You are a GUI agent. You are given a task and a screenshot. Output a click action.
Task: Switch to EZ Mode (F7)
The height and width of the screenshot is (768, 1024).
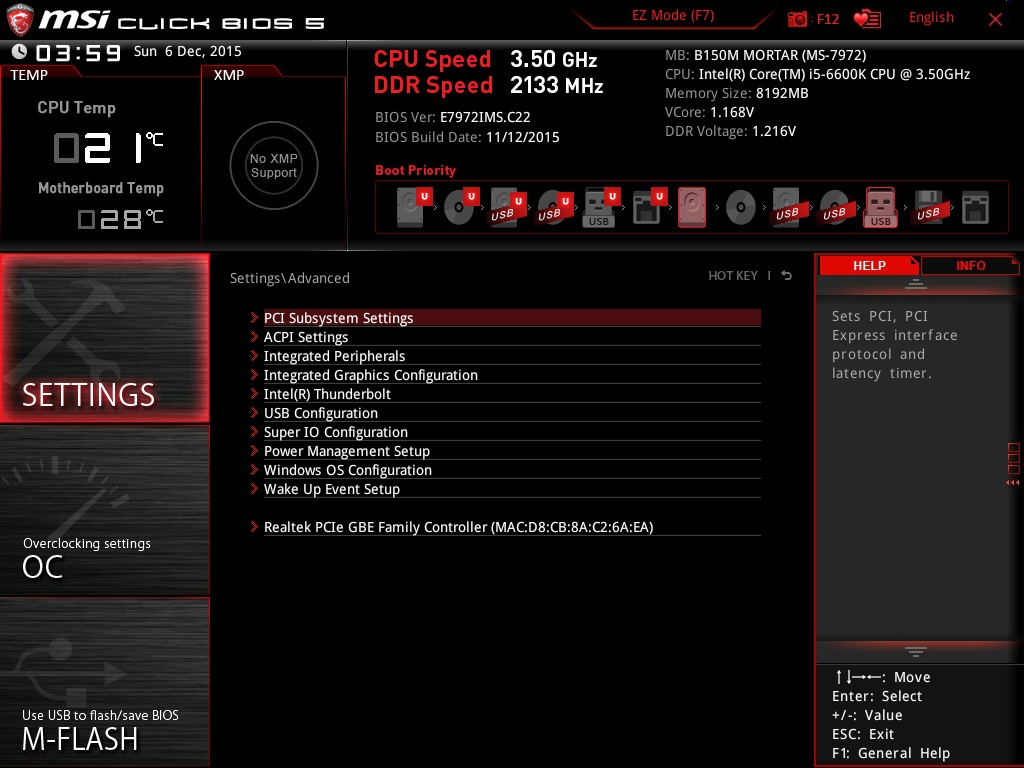pos(673,16)
